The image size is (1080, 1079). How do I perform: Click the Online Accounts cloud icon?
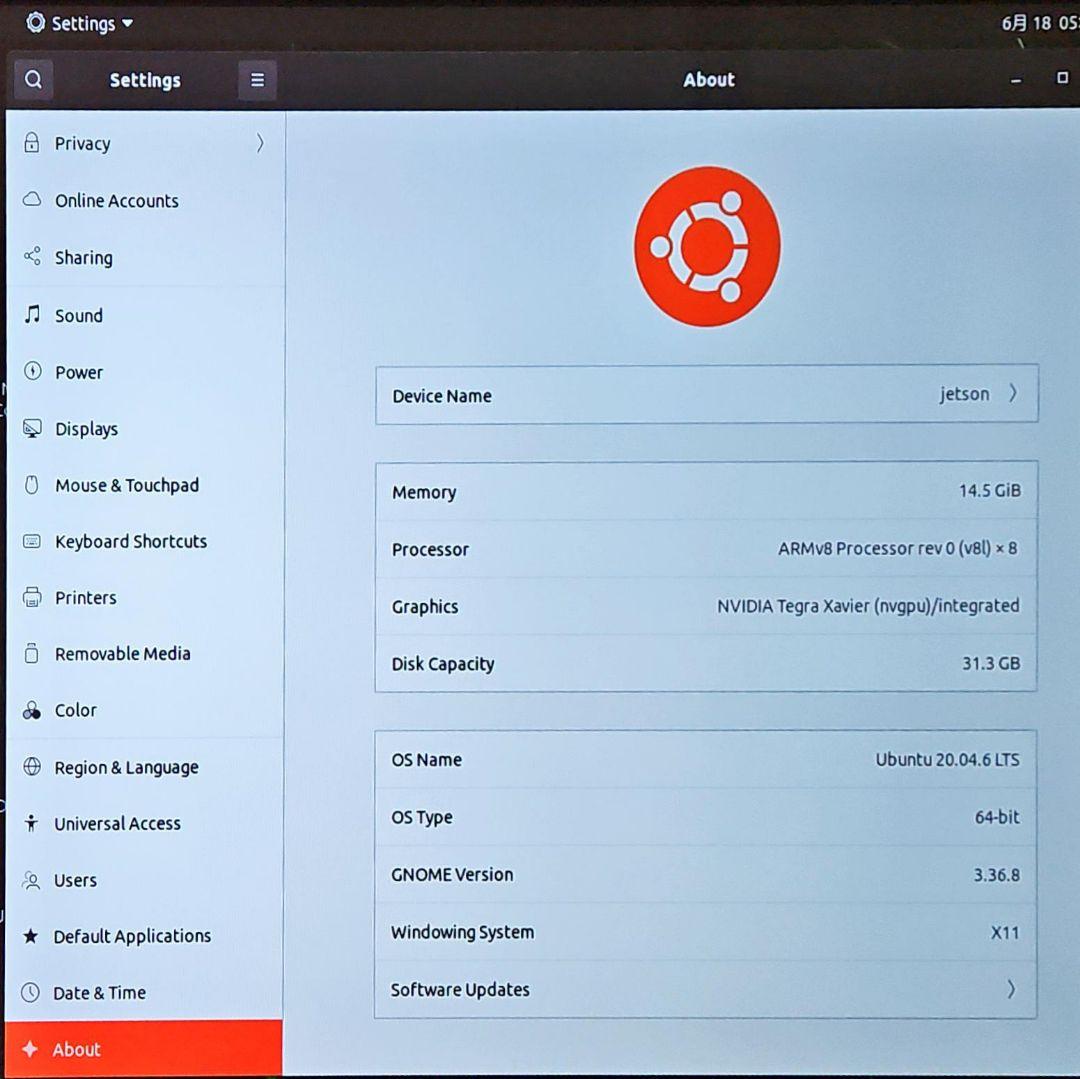point(32,200)
